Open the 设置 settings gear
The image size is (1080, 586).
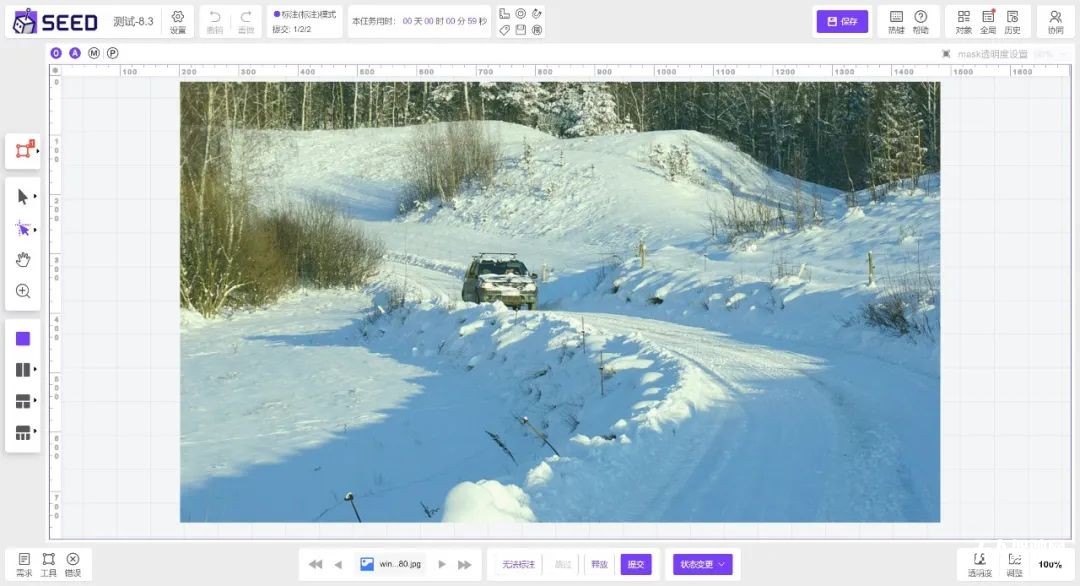point(177,21)
